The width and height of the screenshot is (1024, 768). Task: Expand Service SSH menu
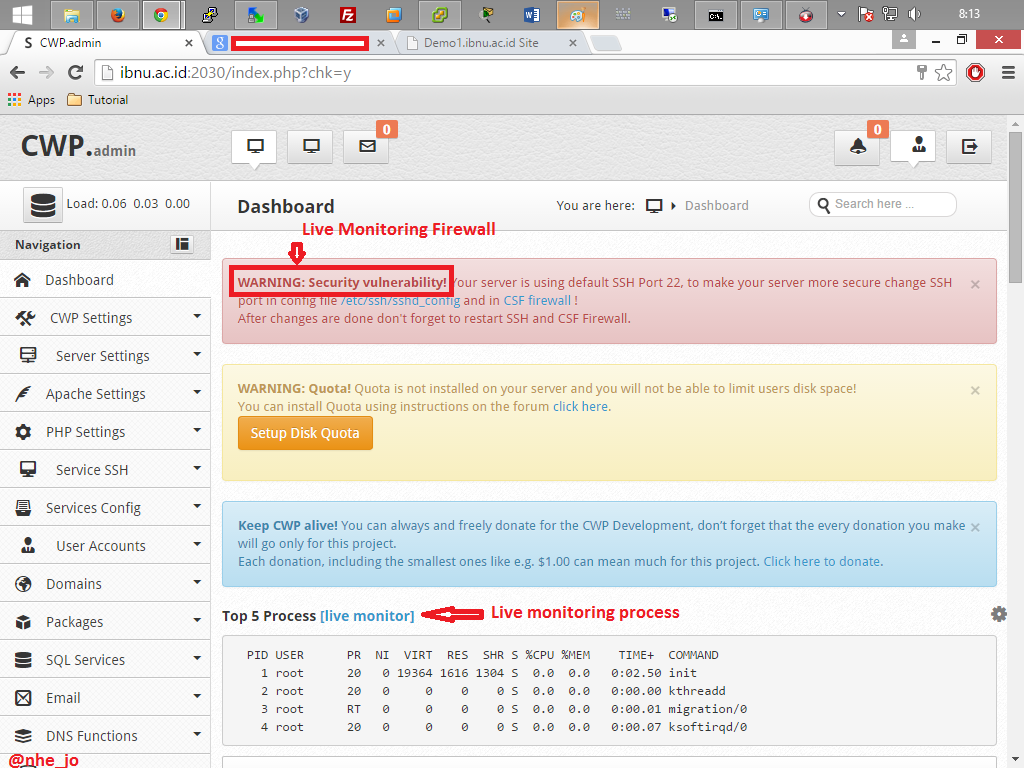point(105,470)
